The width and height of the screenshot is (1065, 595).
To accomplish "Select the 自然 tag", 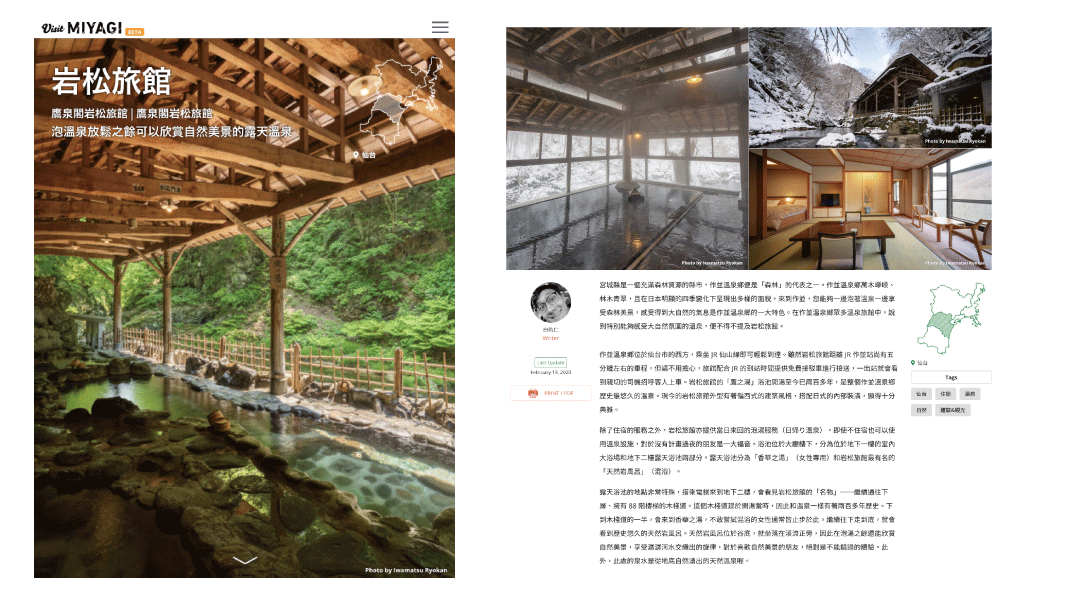I will (x=921, y=410).
